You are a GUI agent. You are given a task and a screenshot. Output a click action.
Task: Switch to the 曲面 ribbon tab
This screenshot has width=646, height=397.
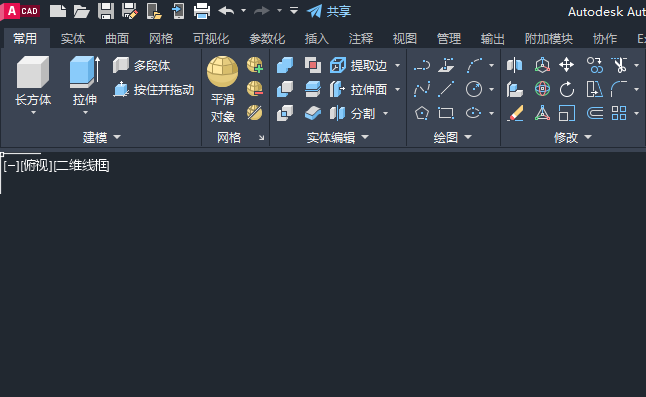click(117, 39)
